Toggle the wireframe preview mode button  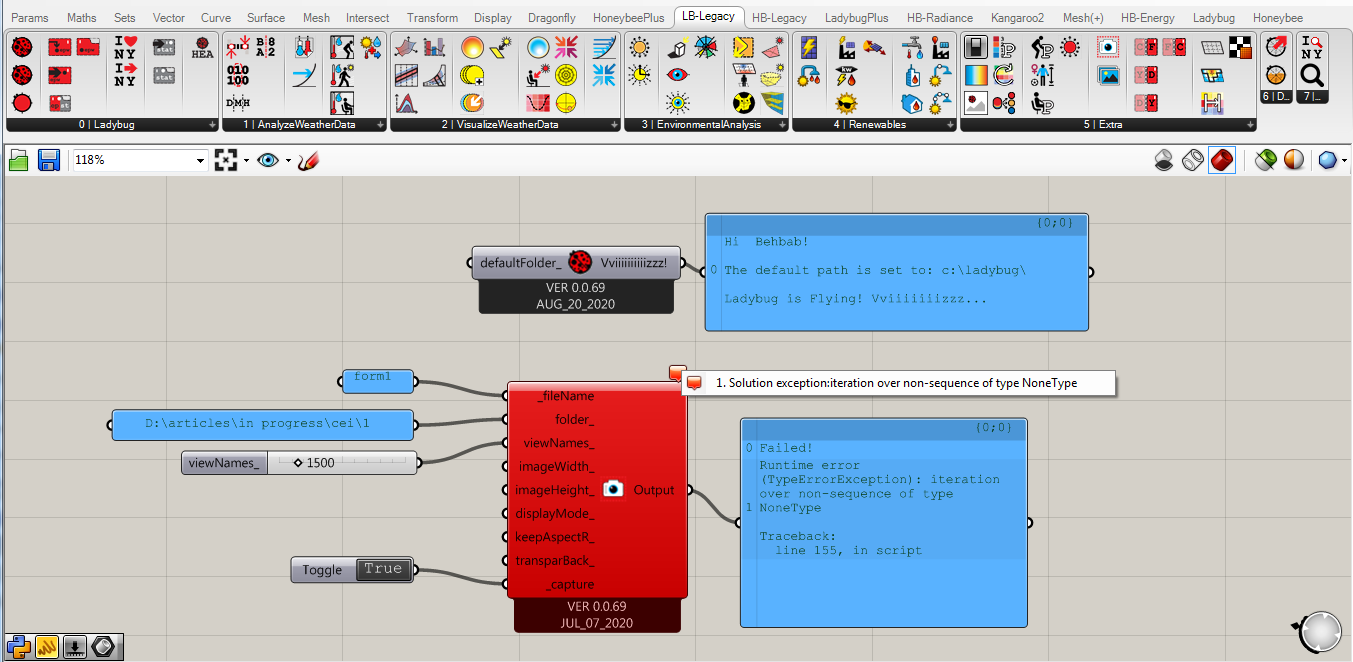(1192, 160)
